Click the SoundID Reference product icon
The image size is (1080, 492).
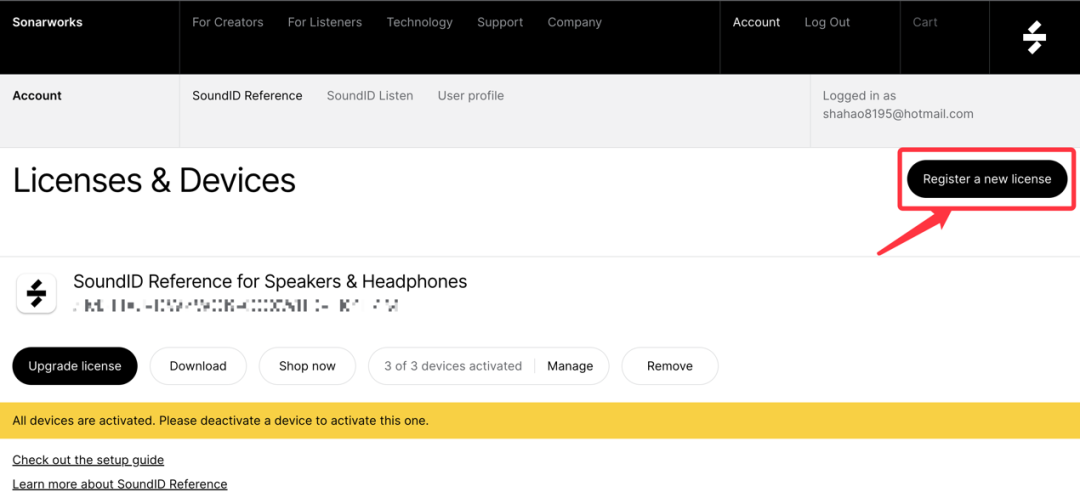[36, 294]
